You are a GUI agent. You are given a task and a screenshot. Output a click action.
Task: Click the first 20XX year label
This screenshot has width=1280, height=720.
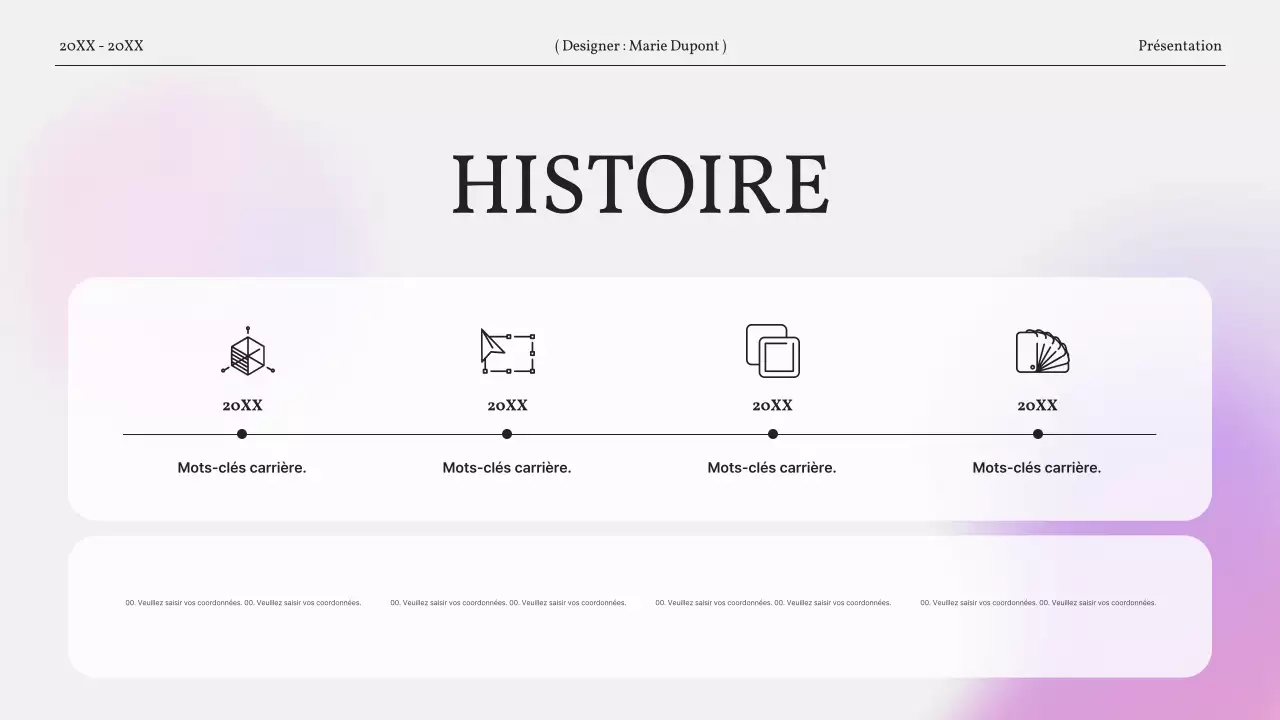(241, 405)
